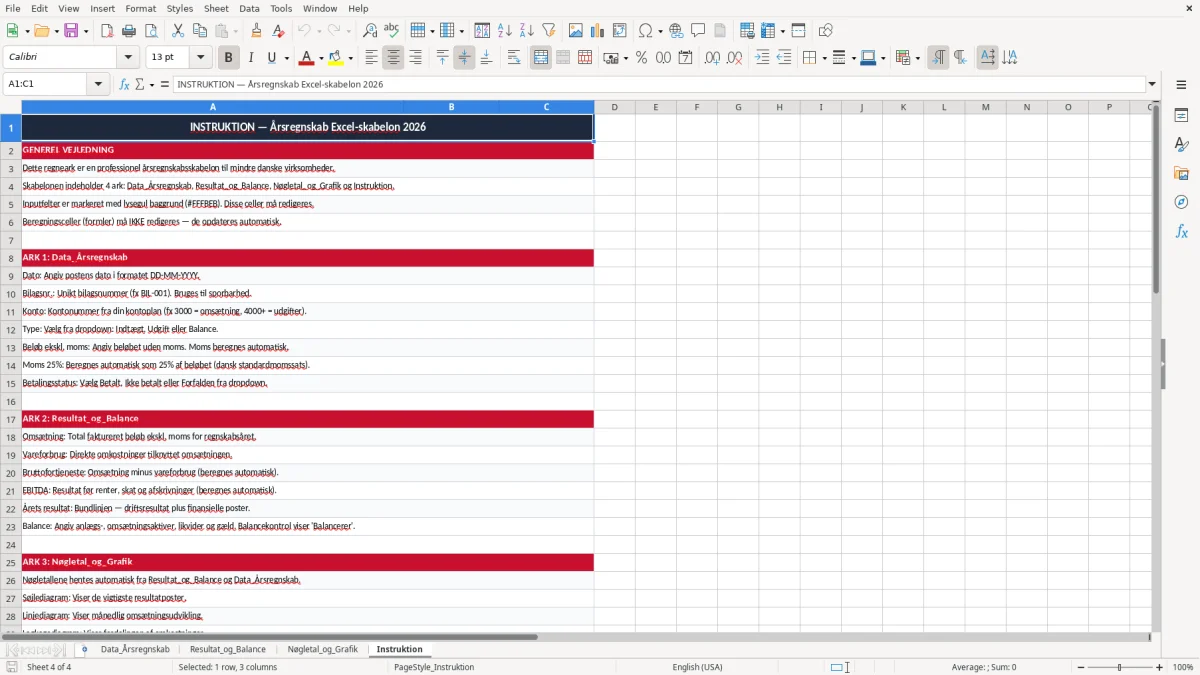This screenshot has height=675, width=1200.
Task: Click the Clear Direct Formatting icon
Action: click(278, 31)
